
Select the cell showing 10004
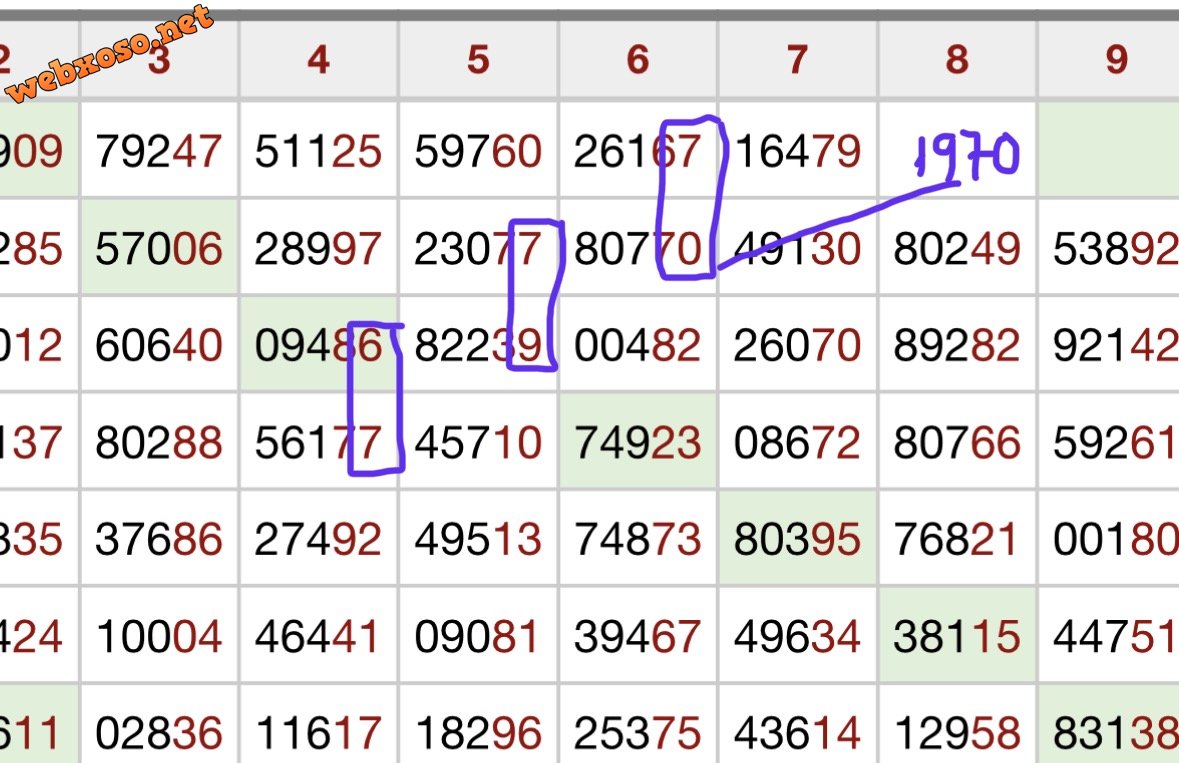click(x=159, y=636)
